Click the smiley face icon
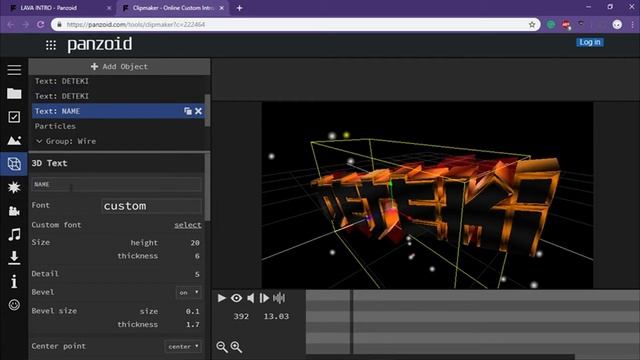This screenshot has height=360, width=640. coord(14,305)
